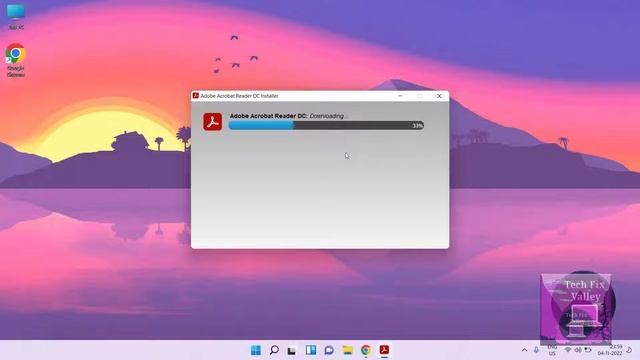Viewport: 640px width, 360px height.
Task: Launch Chrome from the taskbar
Action: click(x=366, y=350)
